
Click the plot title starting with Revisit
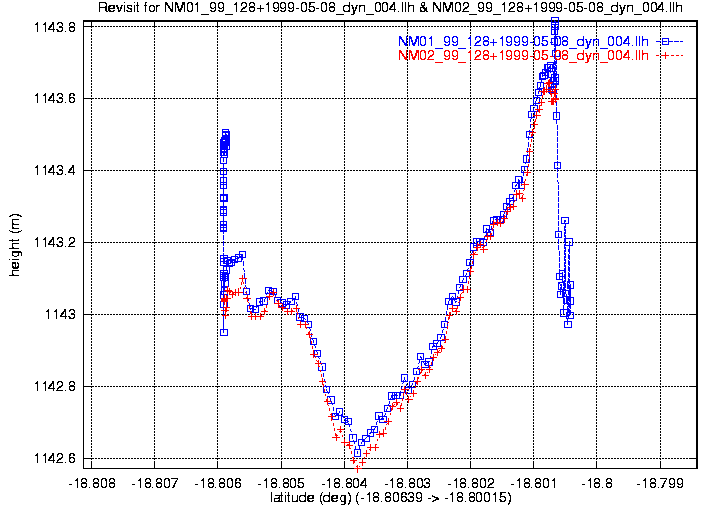[x=391, y=8]
